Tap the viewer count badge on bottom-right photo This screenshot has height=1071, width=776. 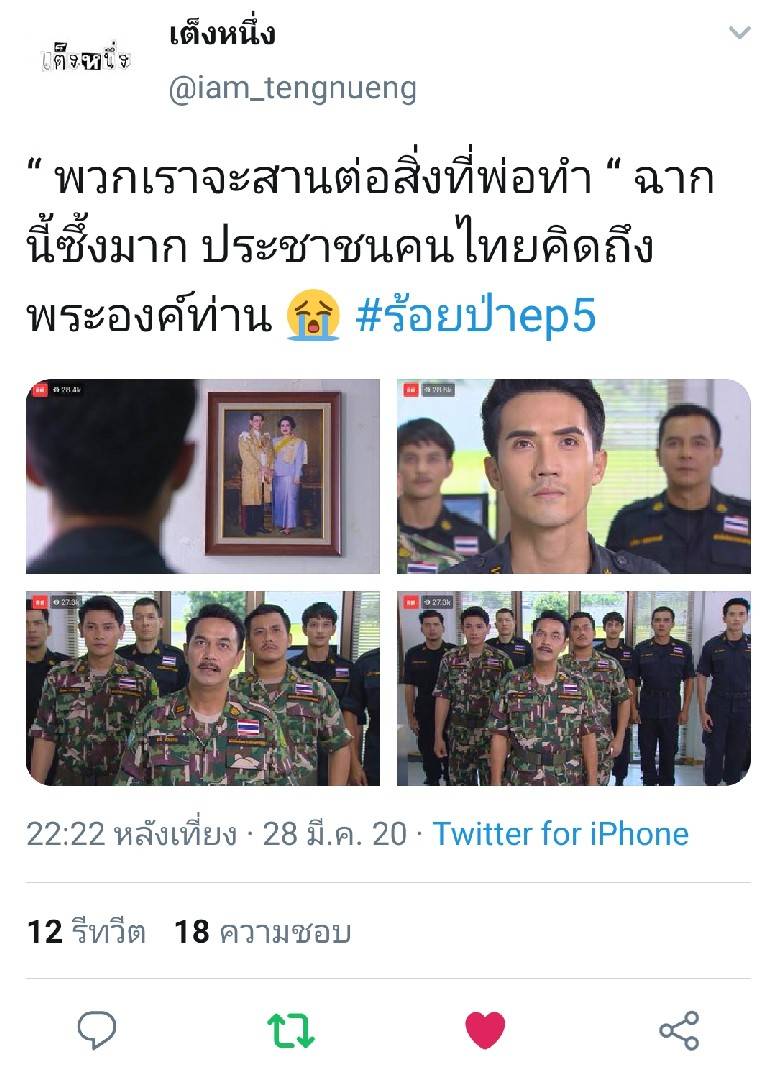pos(437,602)
